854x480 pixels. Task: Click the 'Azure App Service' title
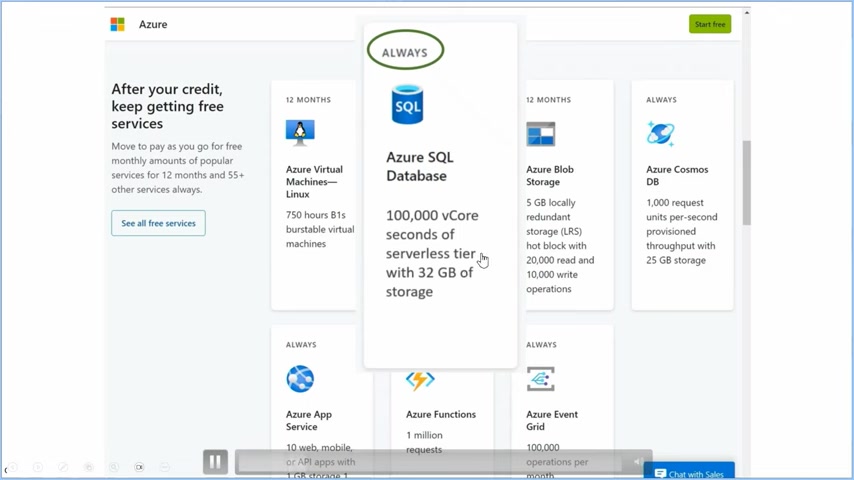click(309, 420)
